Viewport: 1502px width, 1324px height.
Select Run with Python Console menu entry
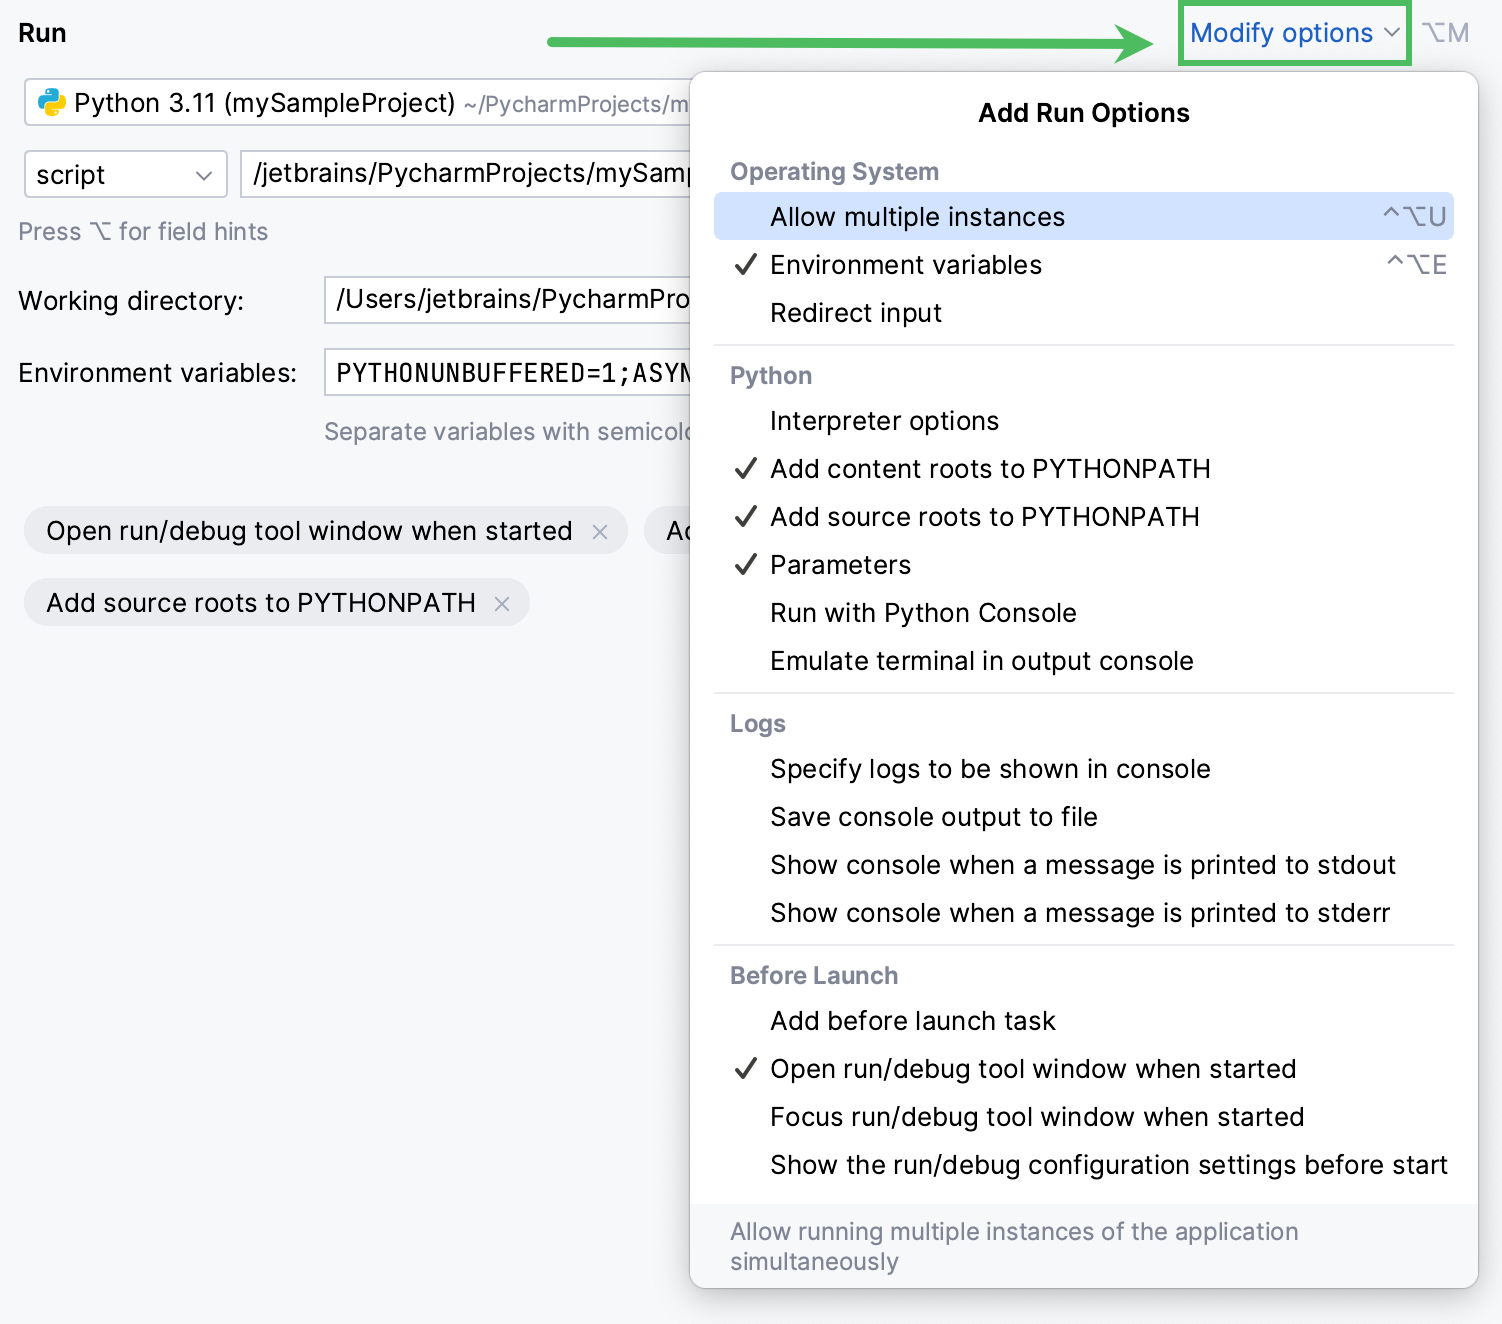922,612
